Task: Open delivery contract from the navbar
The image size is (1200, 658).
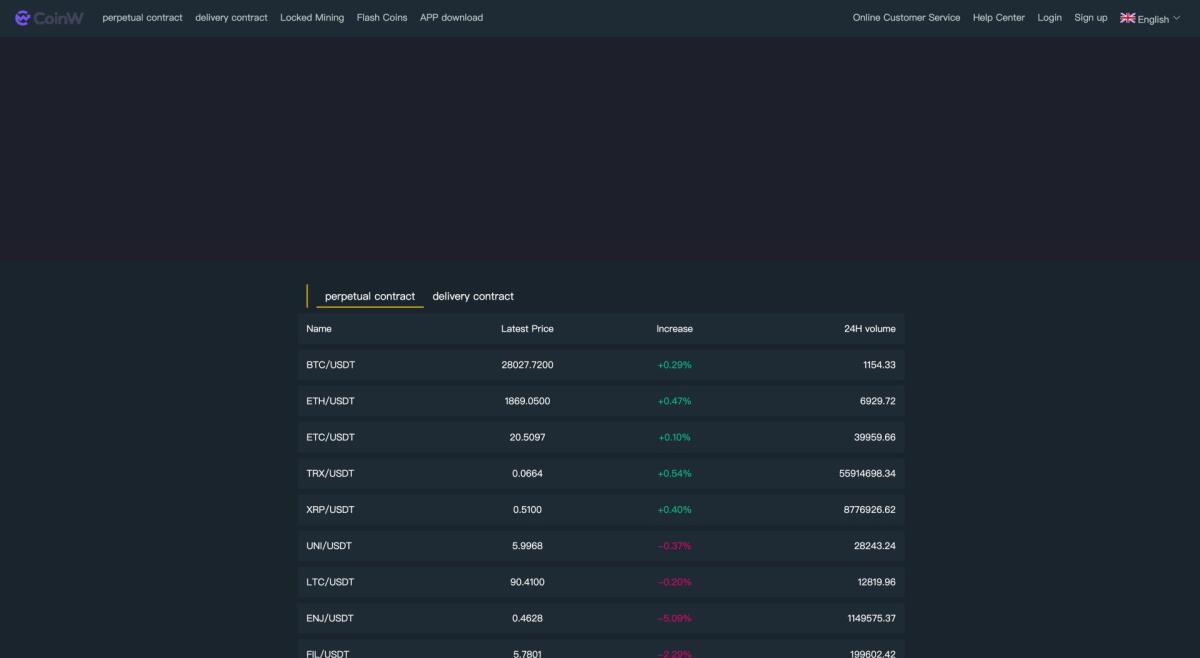Action: pyautogui.click(x=231, y=17)
